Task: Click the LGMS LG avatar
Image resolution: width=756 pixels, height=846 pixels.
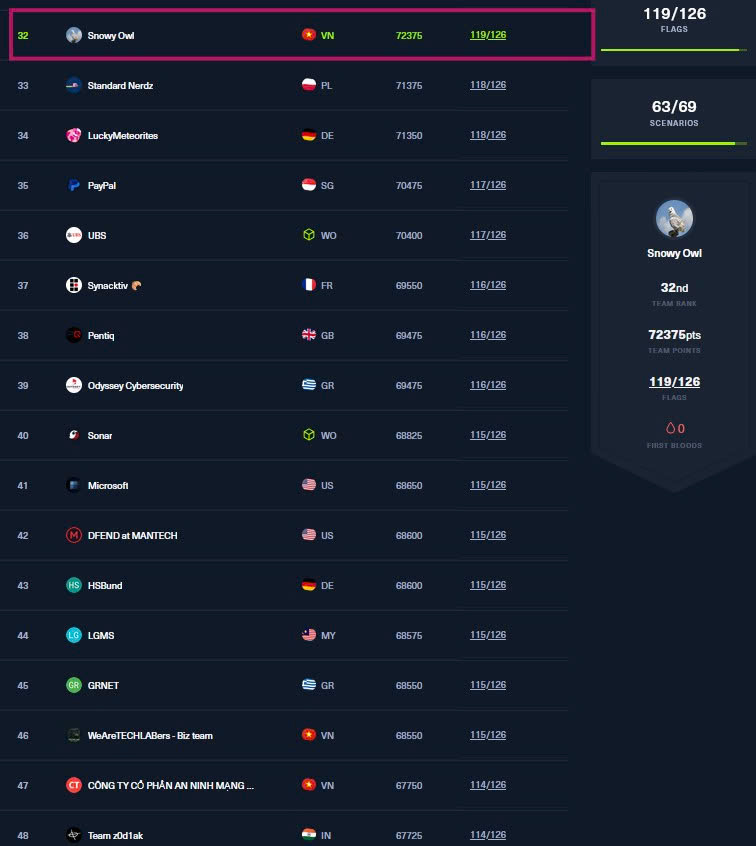Action: pyautogui.click(x=74, y=635)
